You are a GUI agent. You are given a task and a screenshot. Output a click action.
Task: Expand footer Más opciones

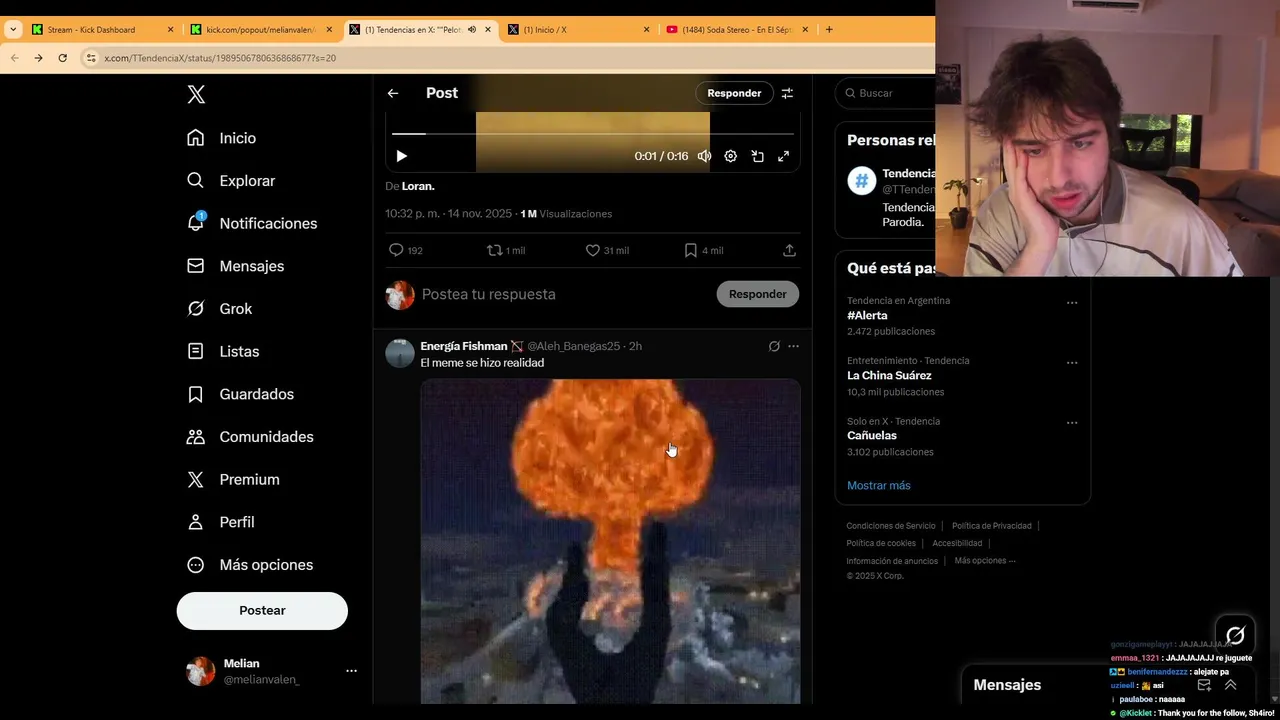click(985, 561)
